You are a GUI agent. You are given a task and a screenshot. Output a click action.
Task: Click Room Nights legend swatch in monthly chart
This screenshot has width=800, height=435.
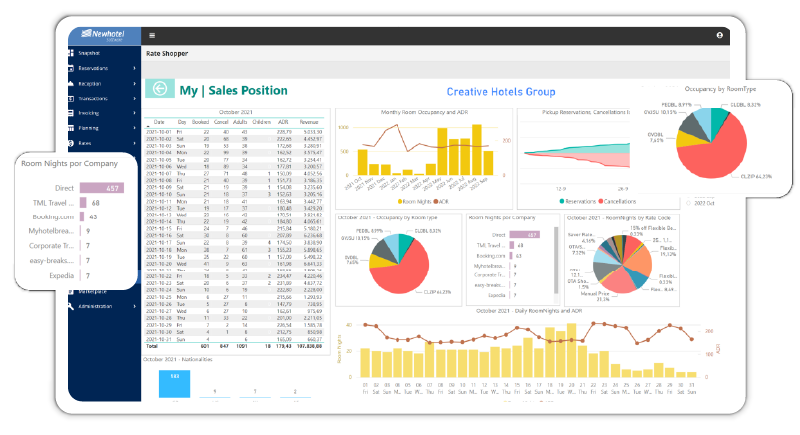[x=400, y=201]
